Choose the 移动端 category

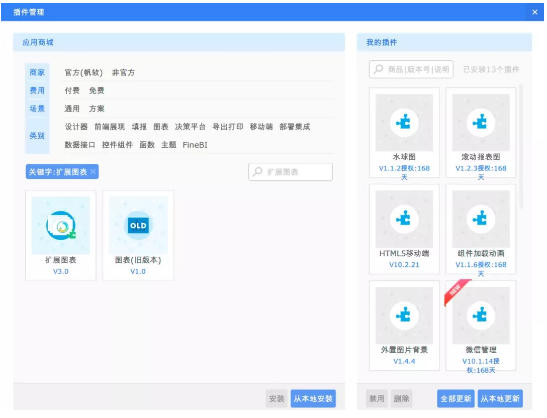(x=261, y=127)
